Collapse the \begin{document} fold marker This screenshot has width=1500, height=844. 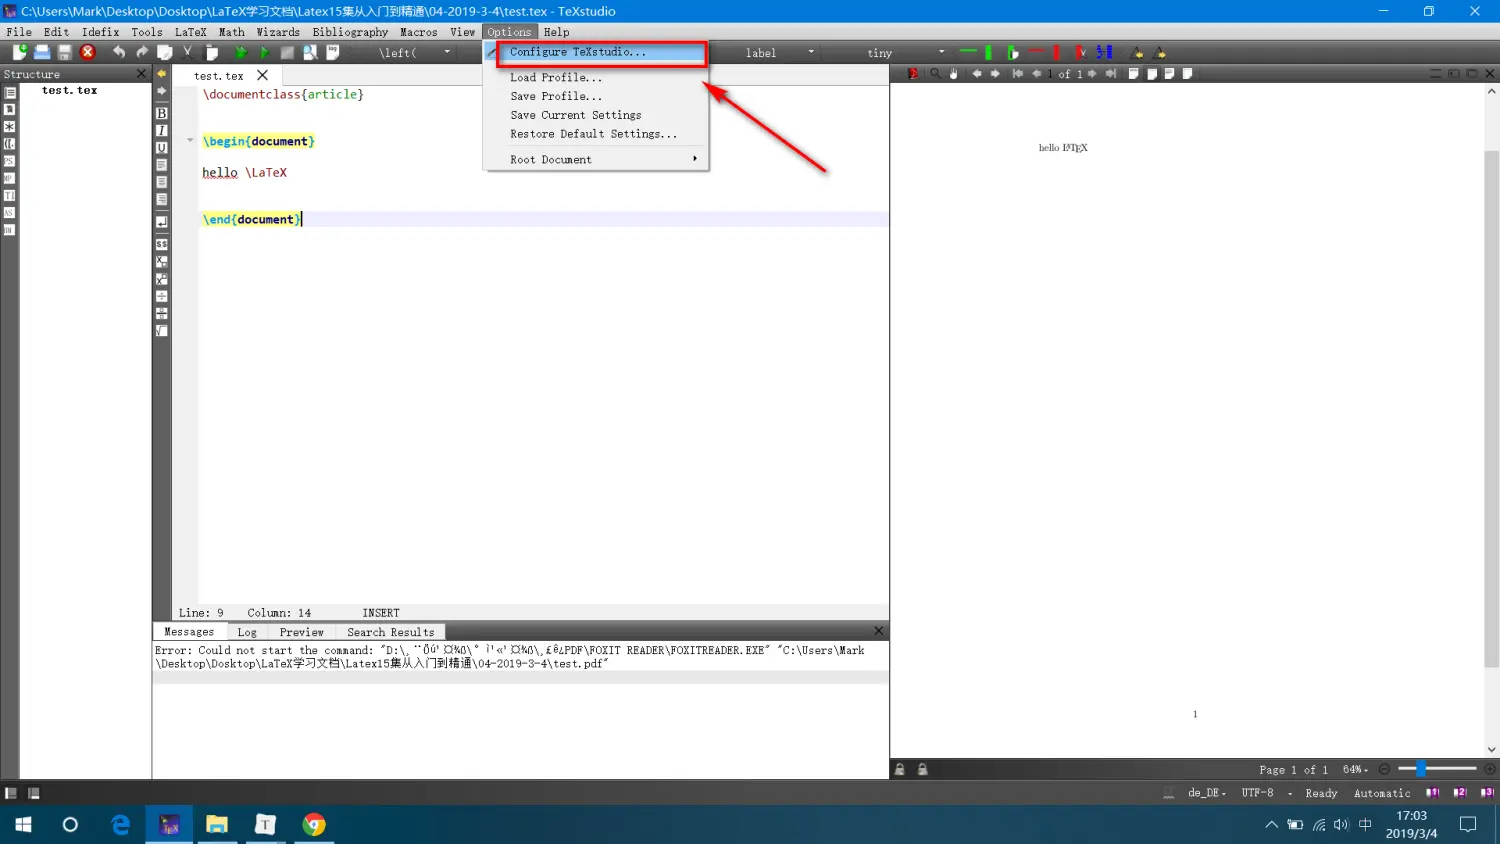click(190, 141)
